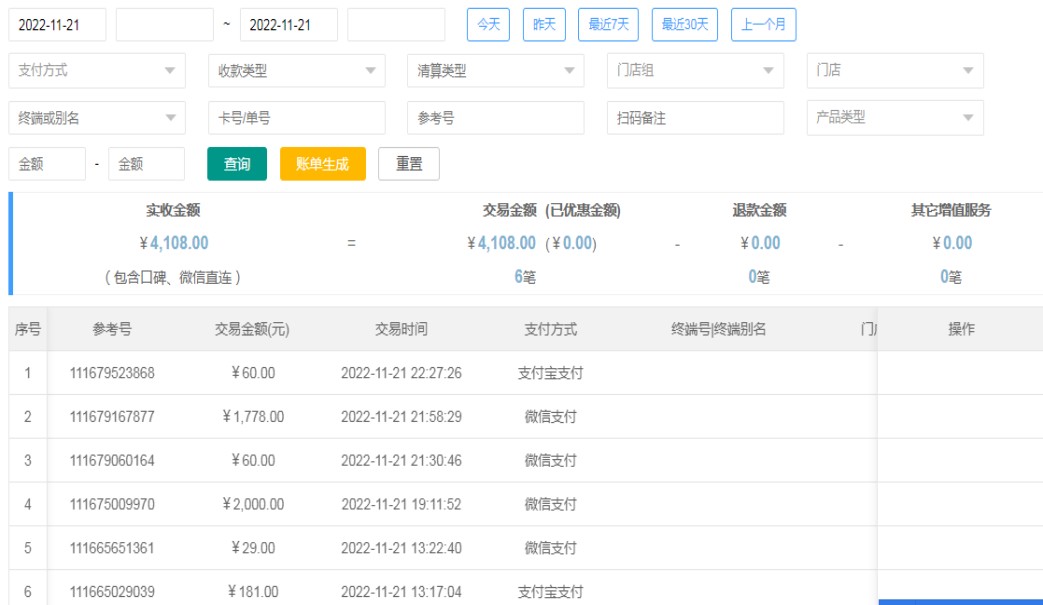The height and width of the screenshot is (605, 1043).
Task: Click the 今天 quick date button
Action: pyautogui.click(x=488, y=25)
